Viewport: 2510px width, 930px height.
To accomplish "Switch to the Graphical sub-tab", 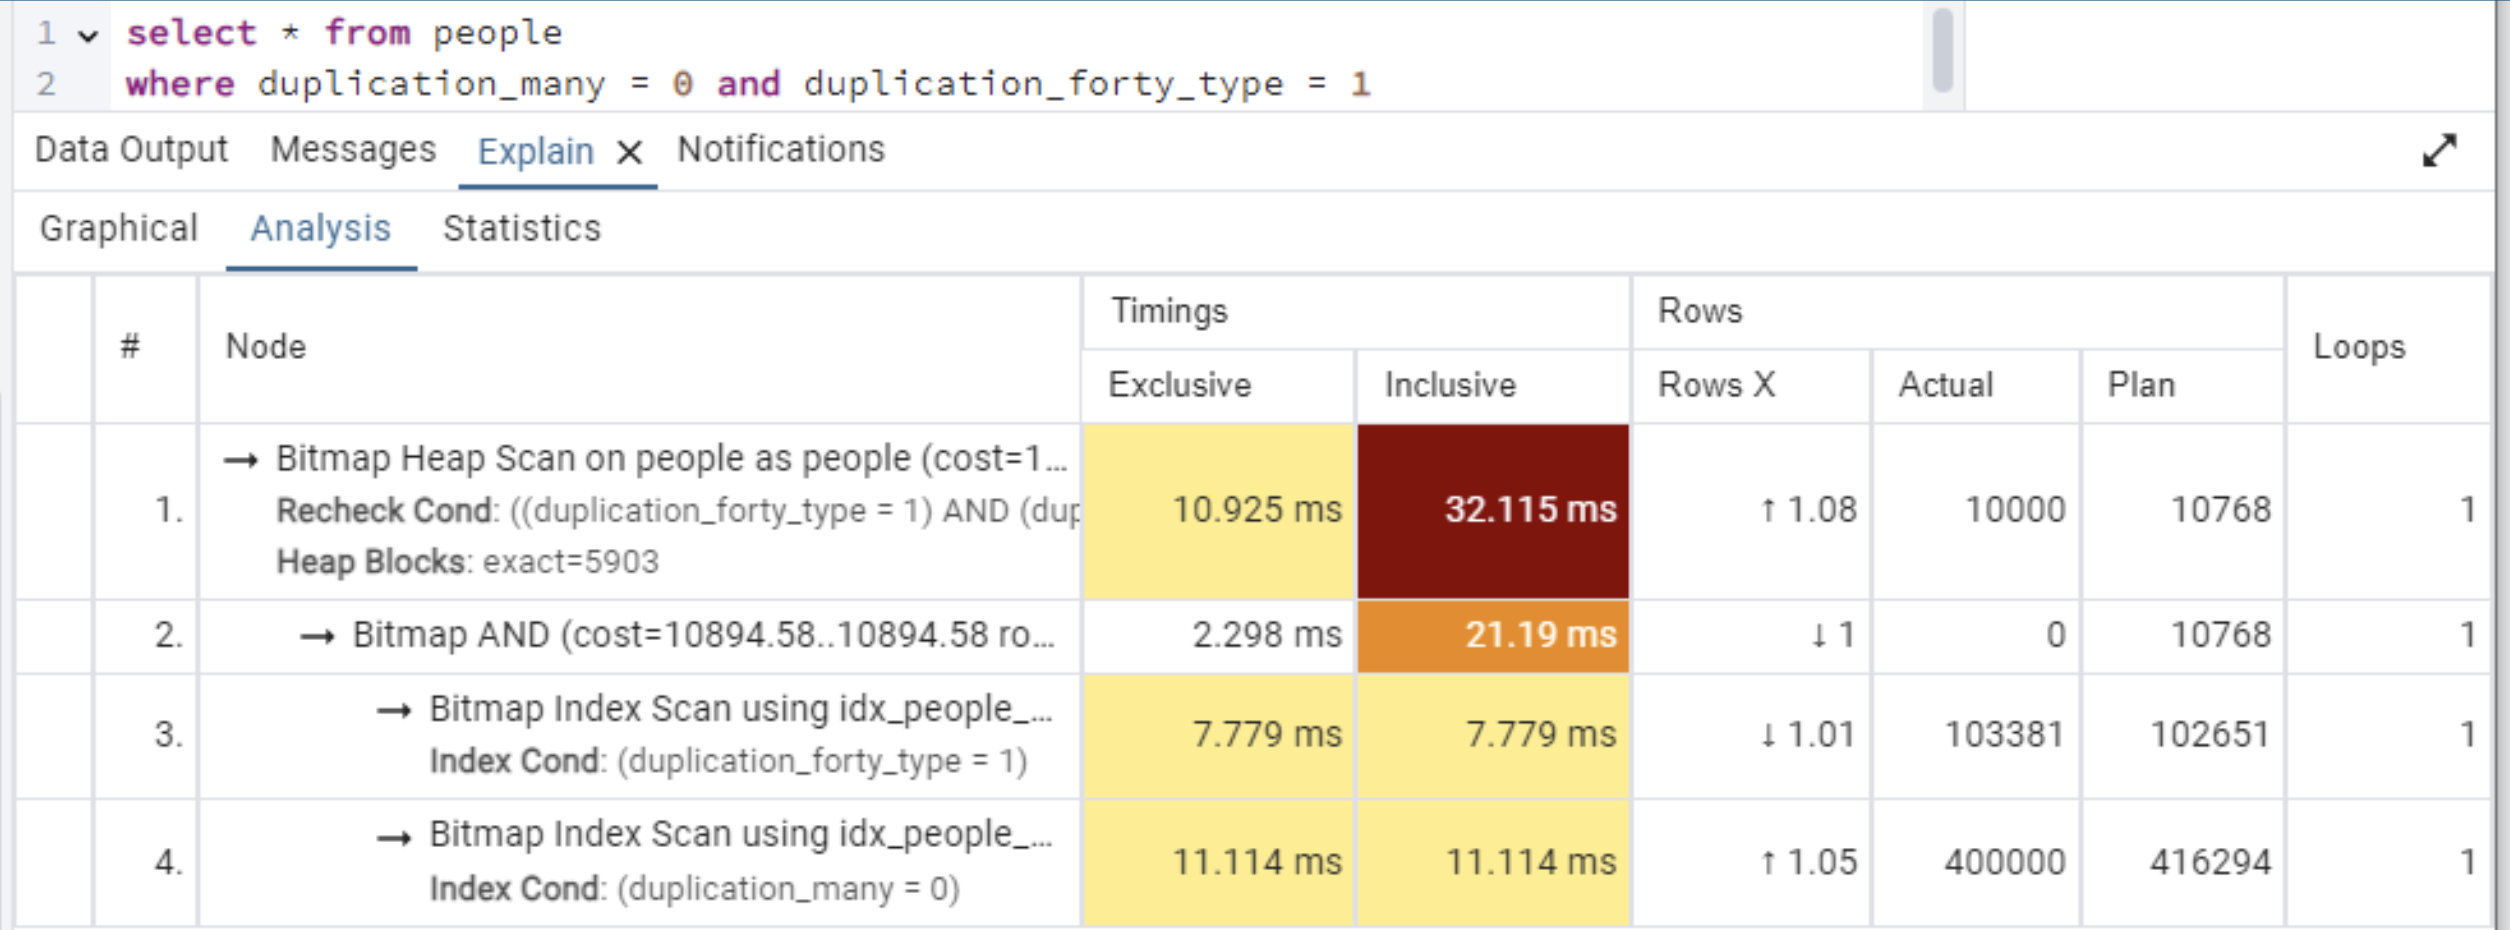I will [x=119, y=229].
